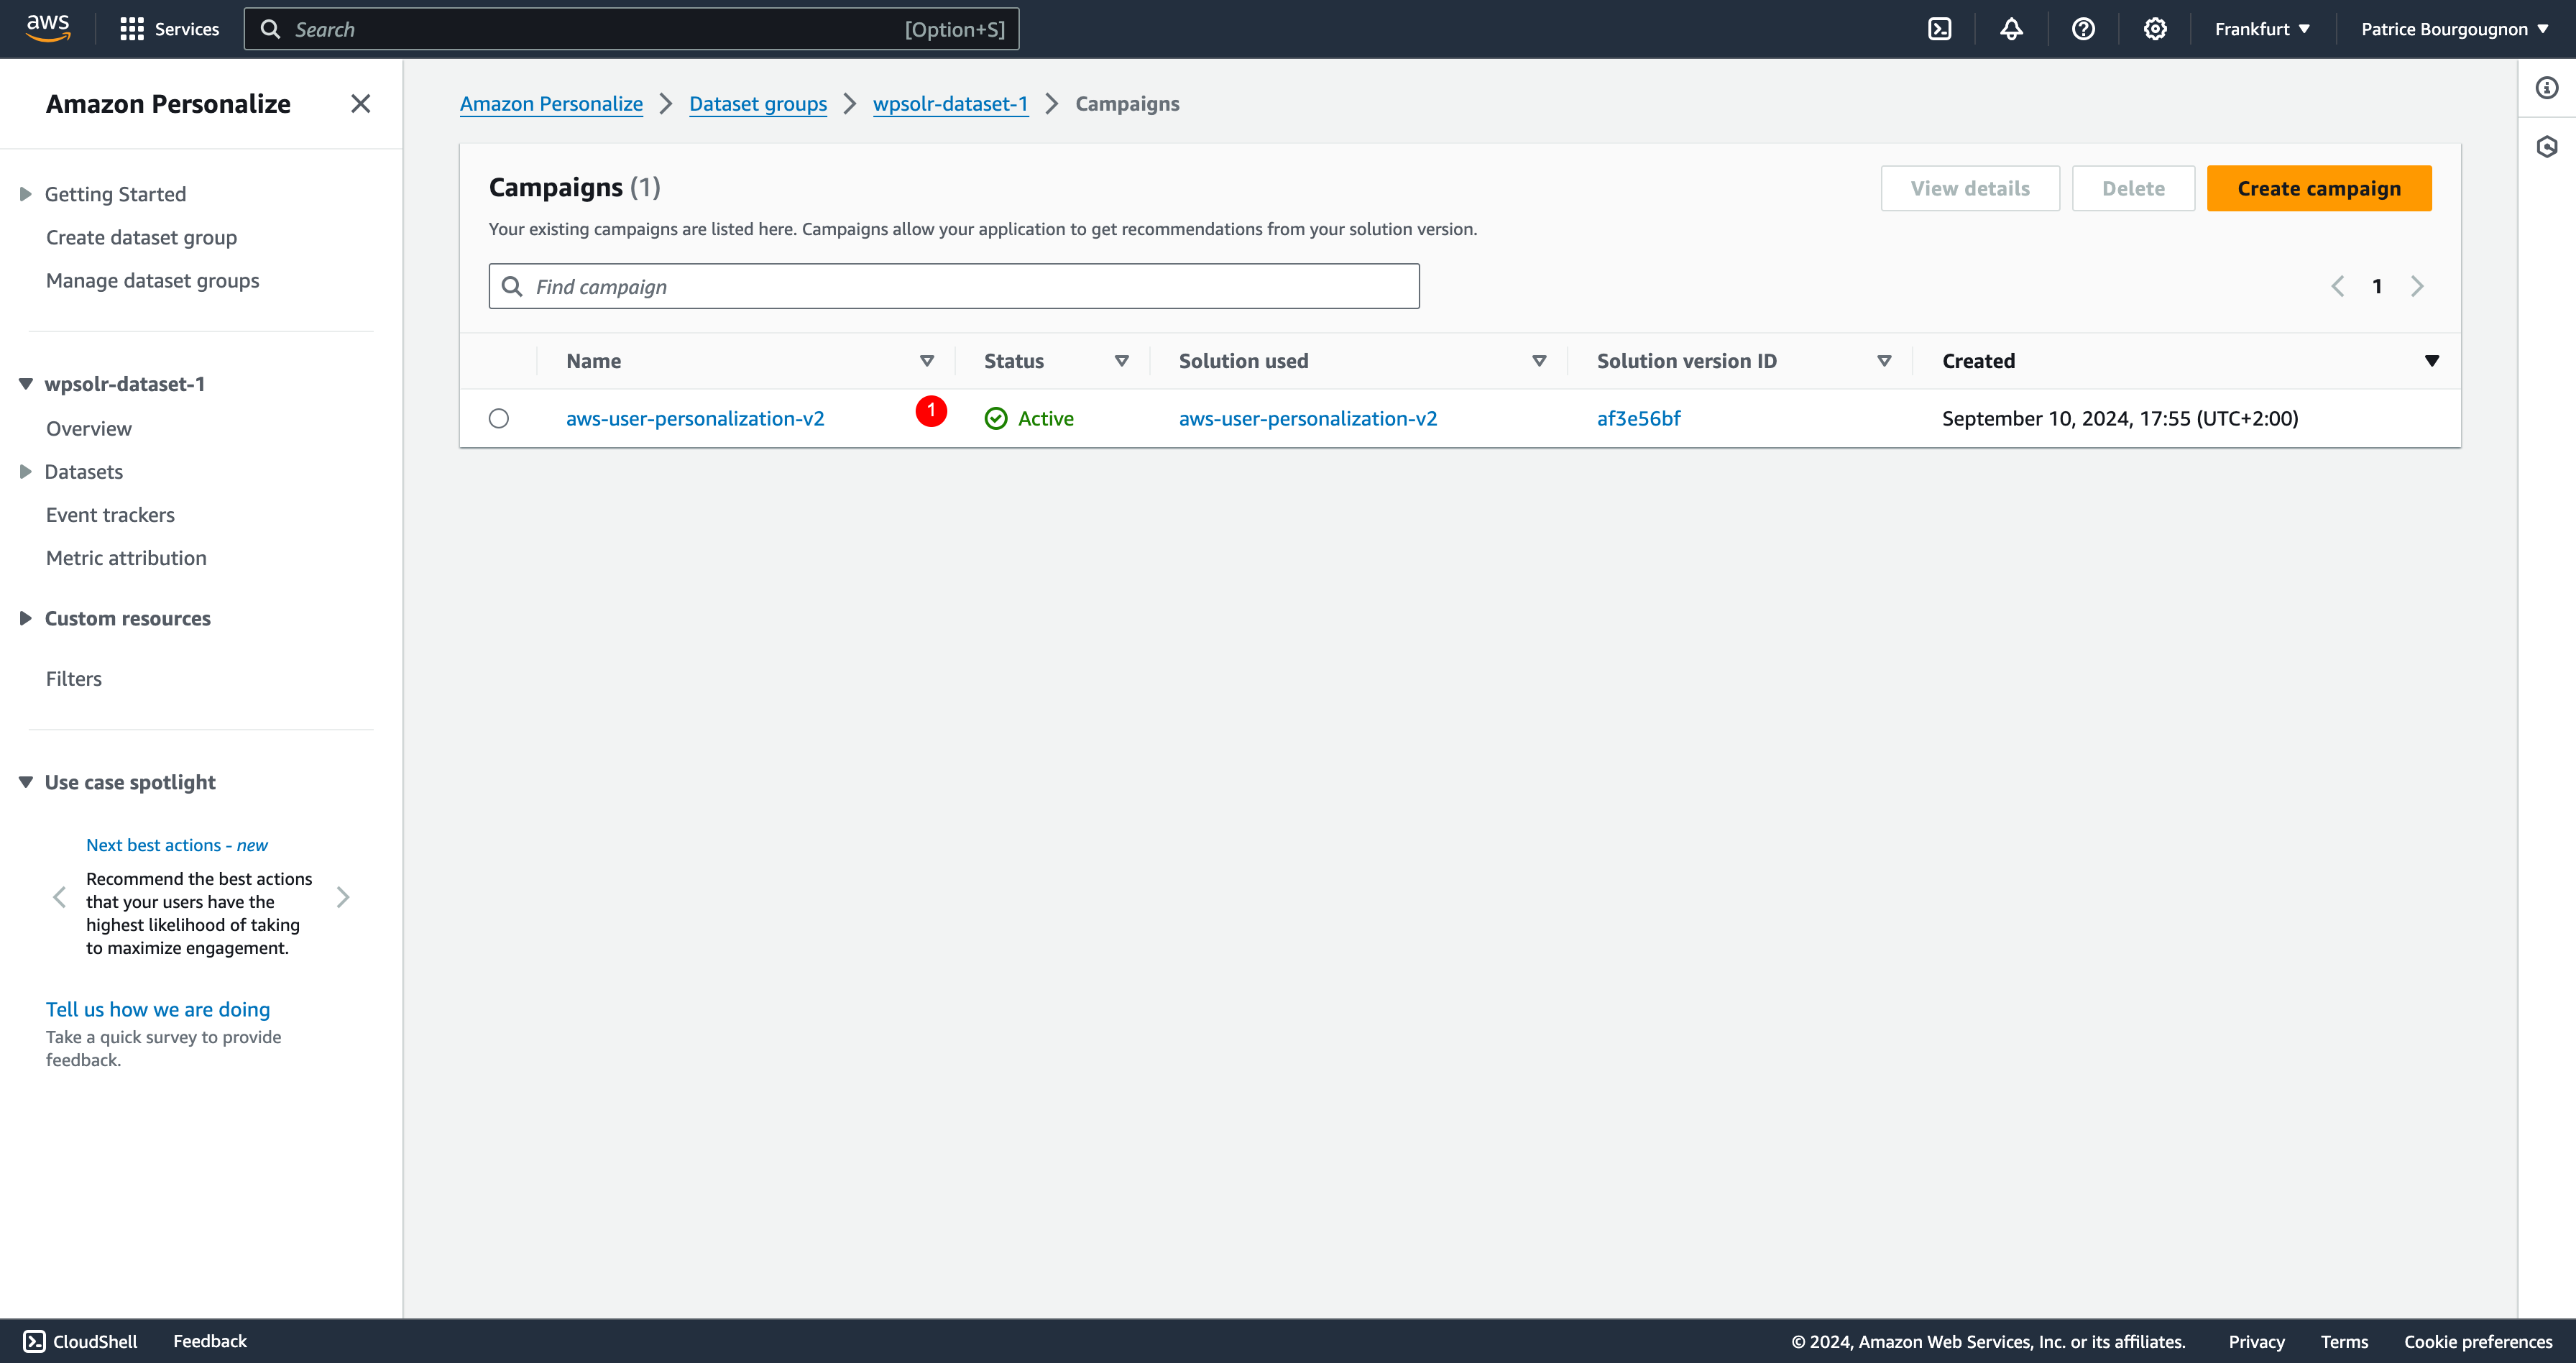Screen dimensions: 2576x1363
Task: Click the Active status of the campaign
Action: click(1029, 418)
